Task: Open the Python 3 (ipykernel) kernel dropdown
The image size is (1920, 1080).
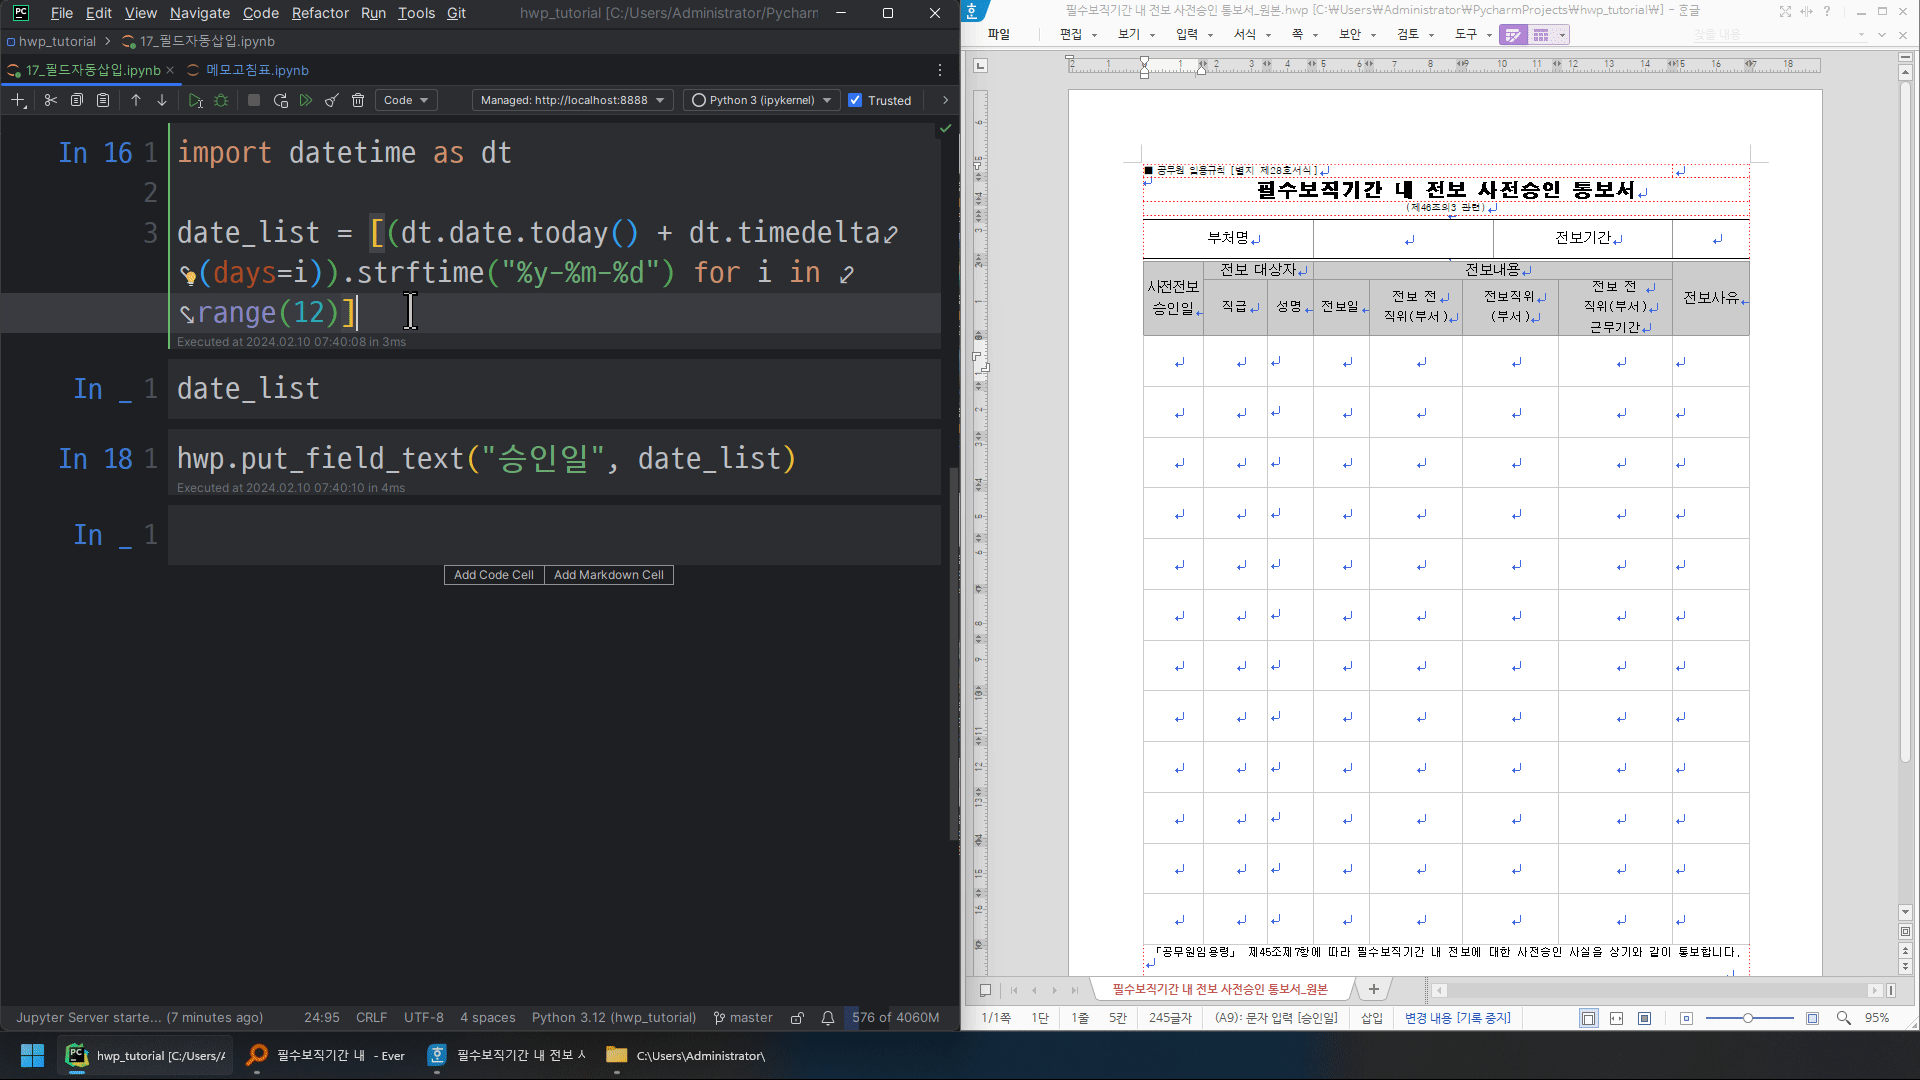Action: tap(761, 100)
